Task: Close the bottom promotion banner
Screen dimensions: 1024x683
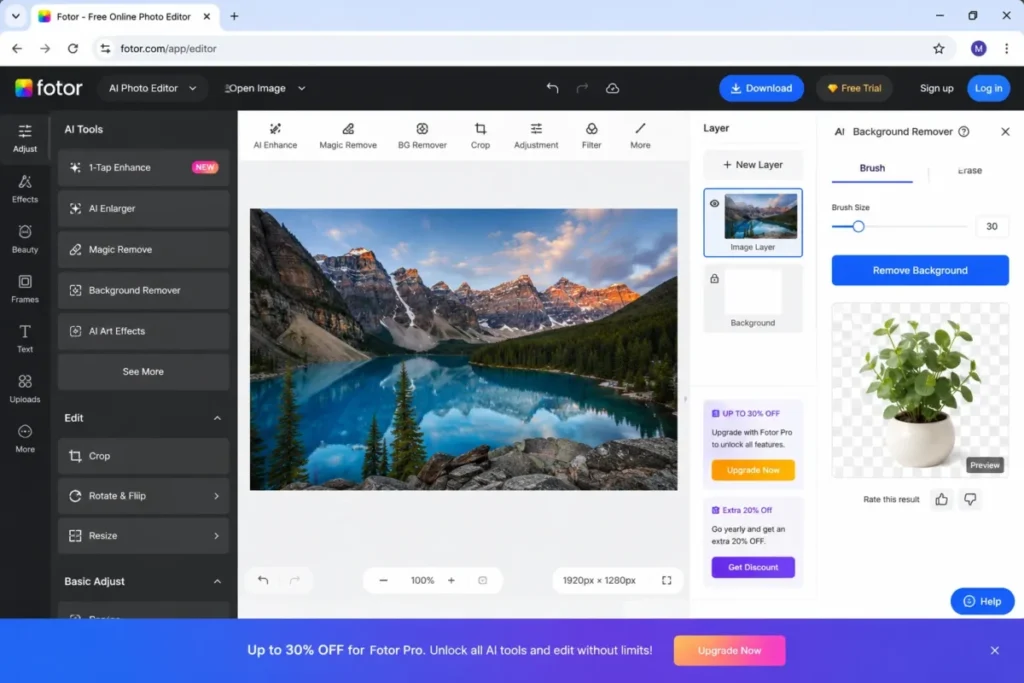Action: (x=995, y=650)
